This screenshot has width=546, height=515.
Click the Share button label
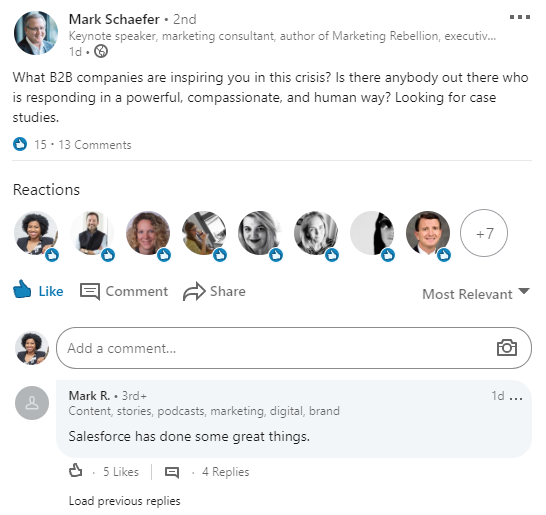(228, 291)
